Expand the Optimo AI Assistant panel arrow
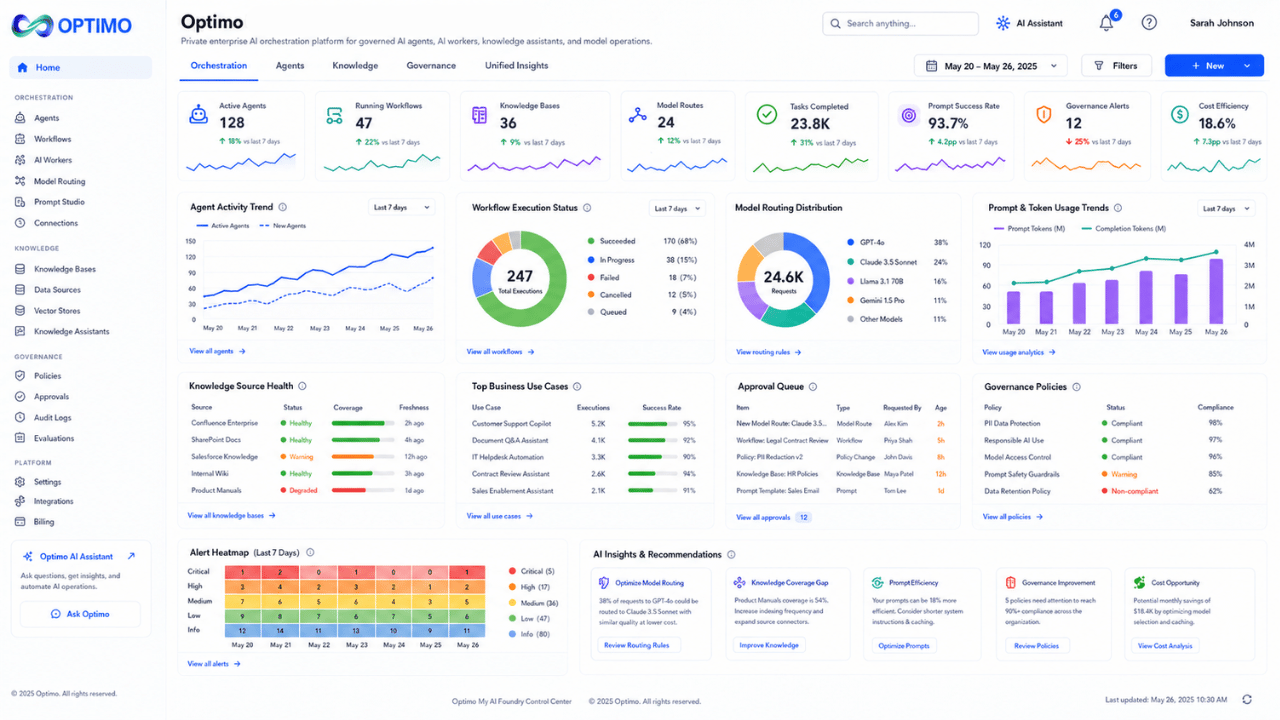The width and height of the screenshot is (1280, 720). 131,556
